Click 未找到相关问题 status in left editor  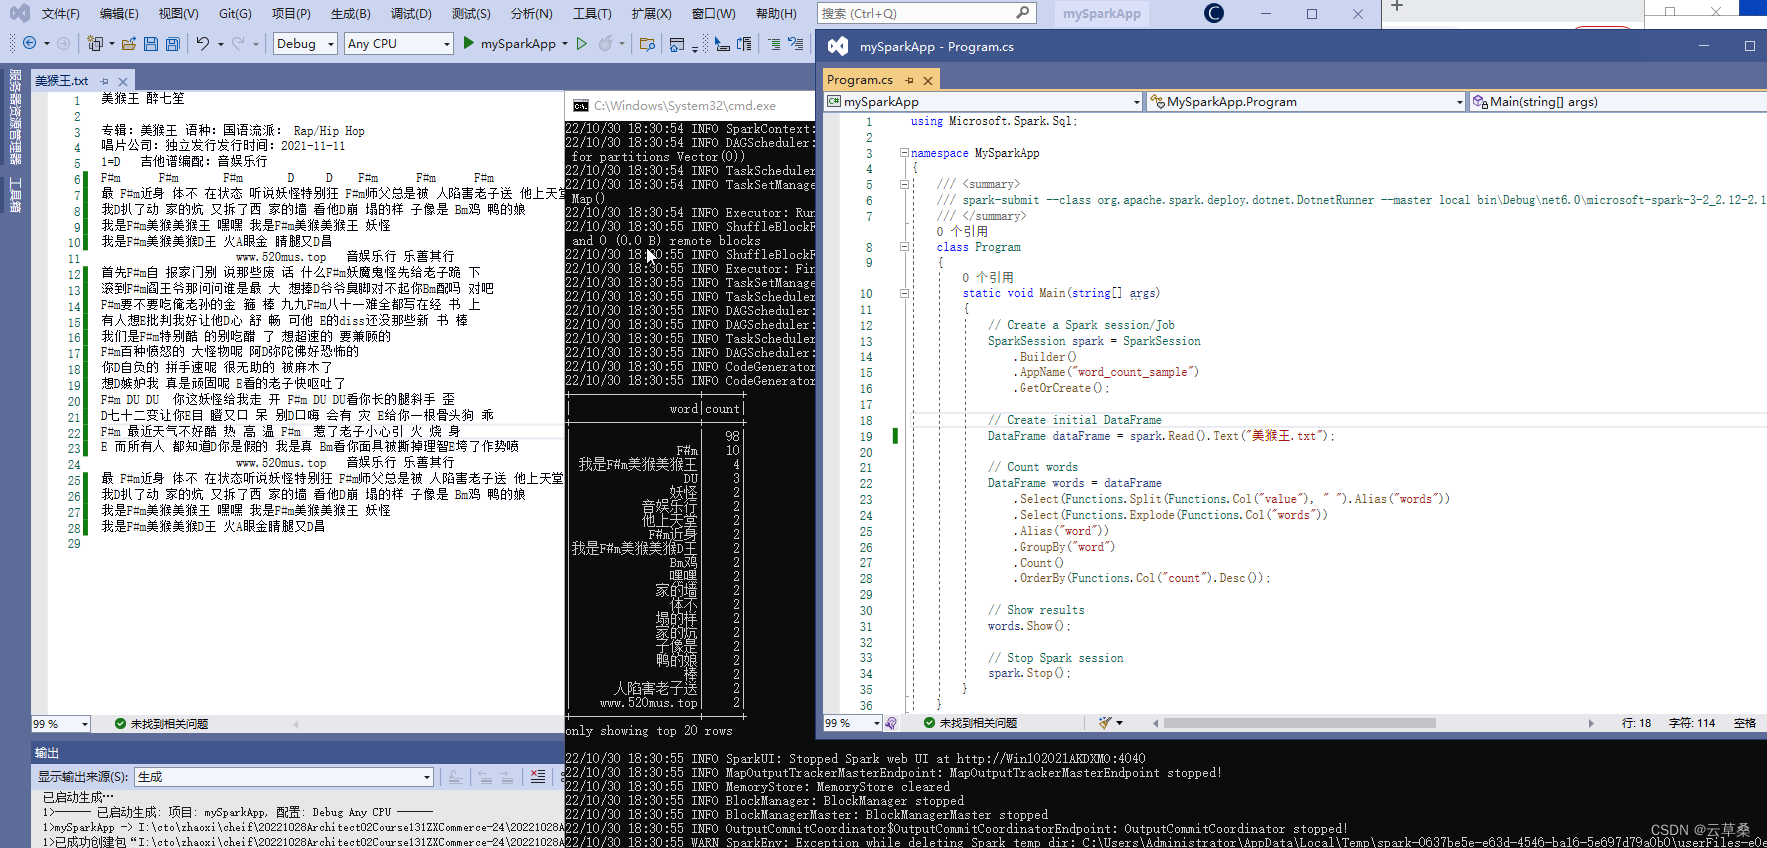161,723
